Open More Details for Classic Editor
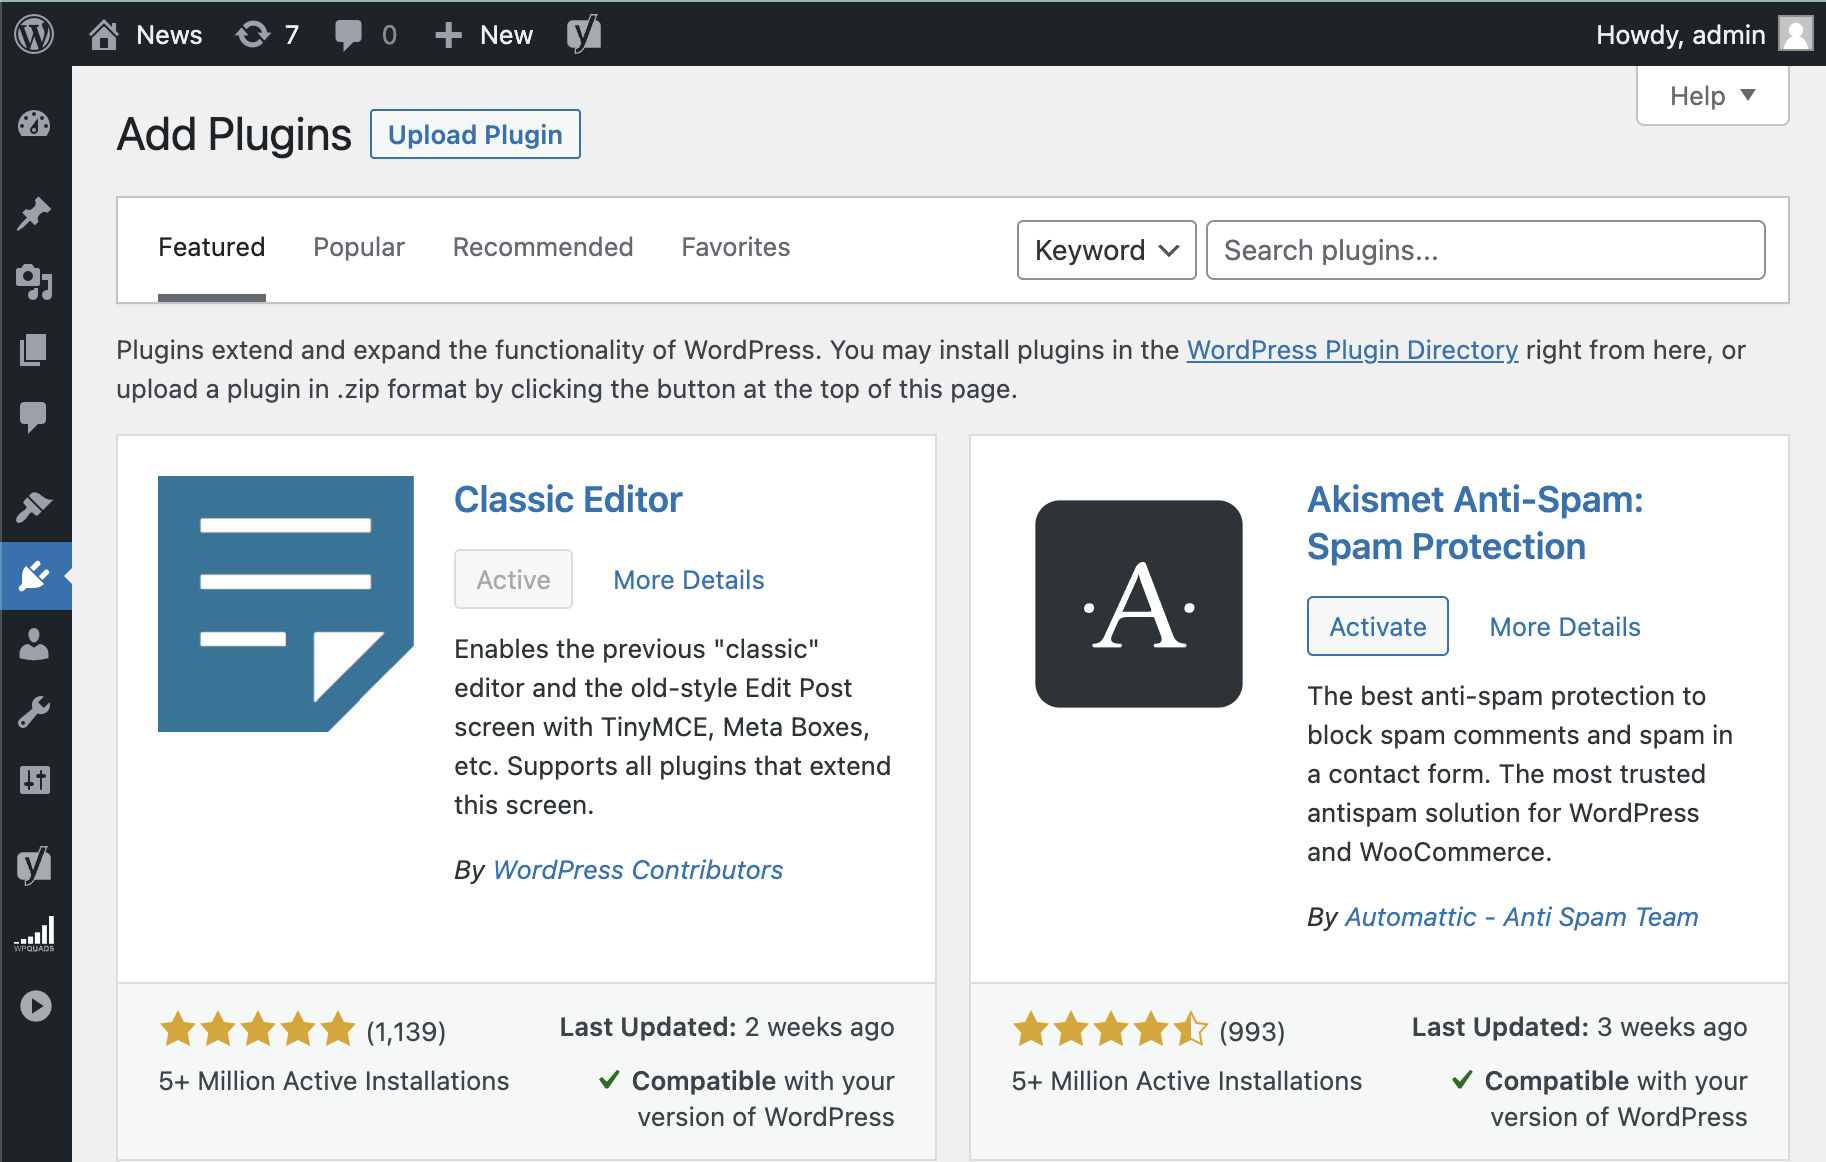Viewport: 1826px width, 1162px height. (x=689, y=580)
